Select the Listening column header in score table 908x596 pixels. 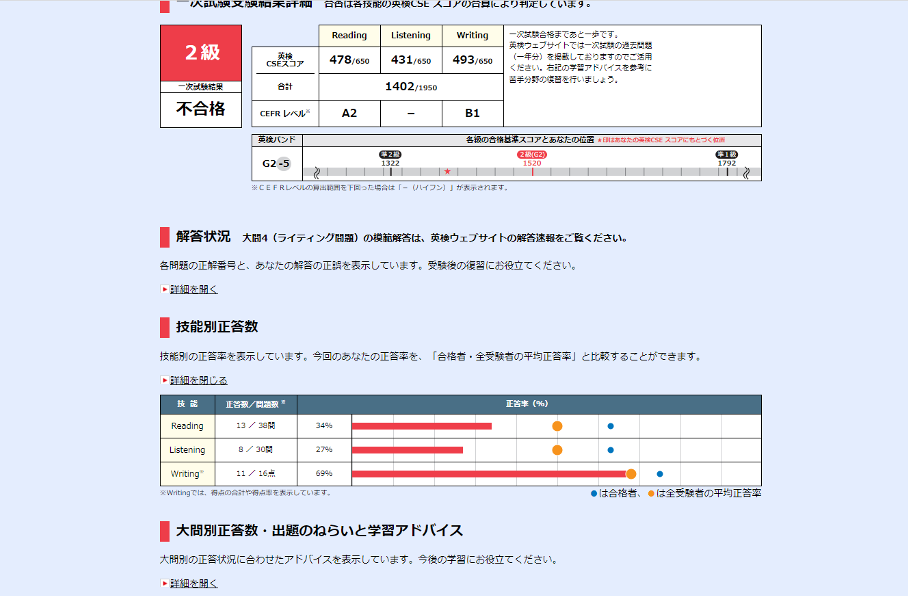coord(411,35)
